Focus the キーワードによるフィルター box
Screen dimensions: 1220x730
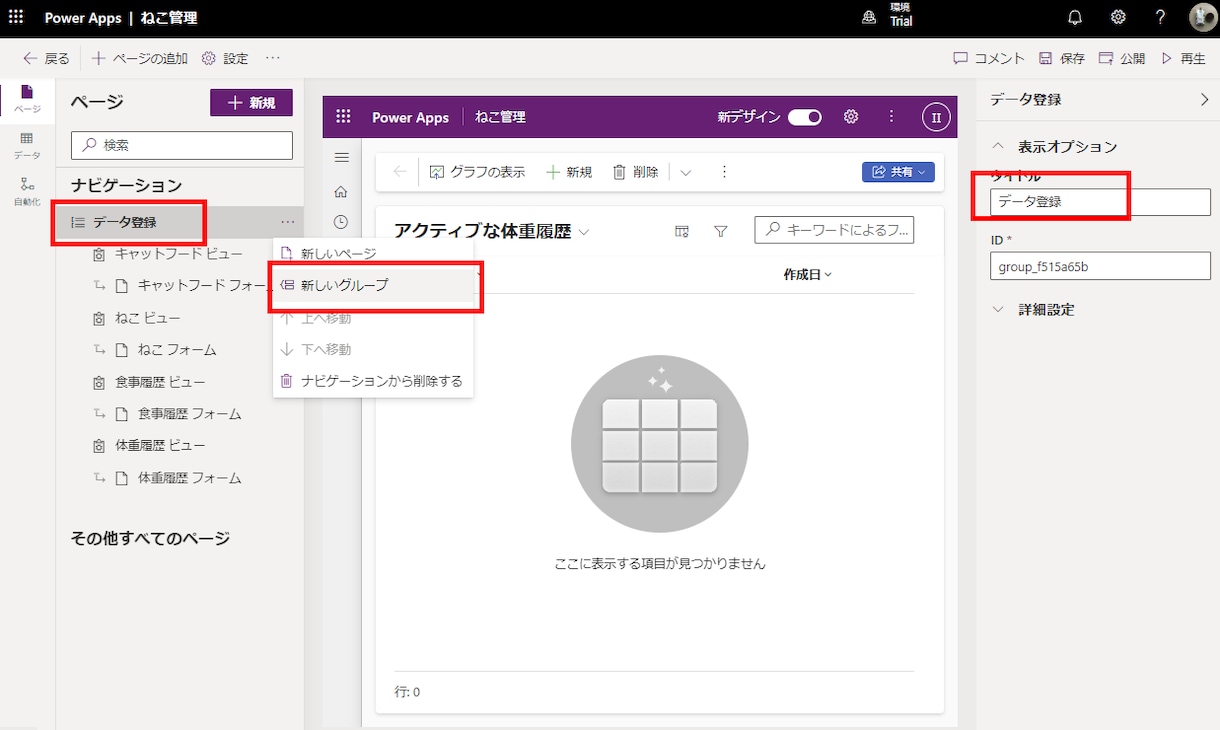[x=834, y=230]
